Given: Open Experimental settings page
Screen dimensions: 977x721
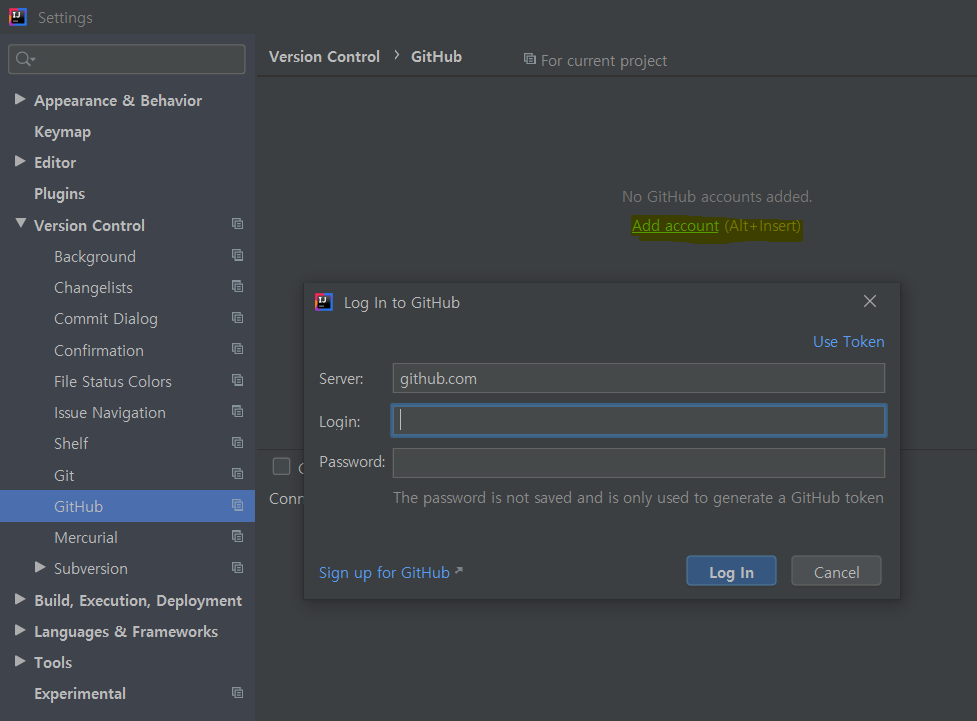Looking at the screenshot, I should (x=80, y=694).
